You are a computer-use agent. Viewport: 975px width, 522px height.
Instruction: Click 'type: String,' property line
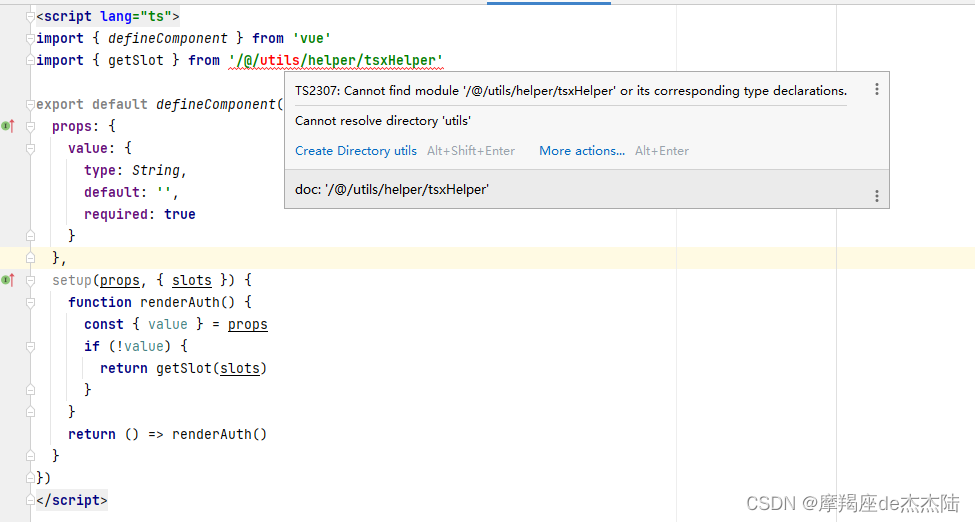(x=136, y=170)
